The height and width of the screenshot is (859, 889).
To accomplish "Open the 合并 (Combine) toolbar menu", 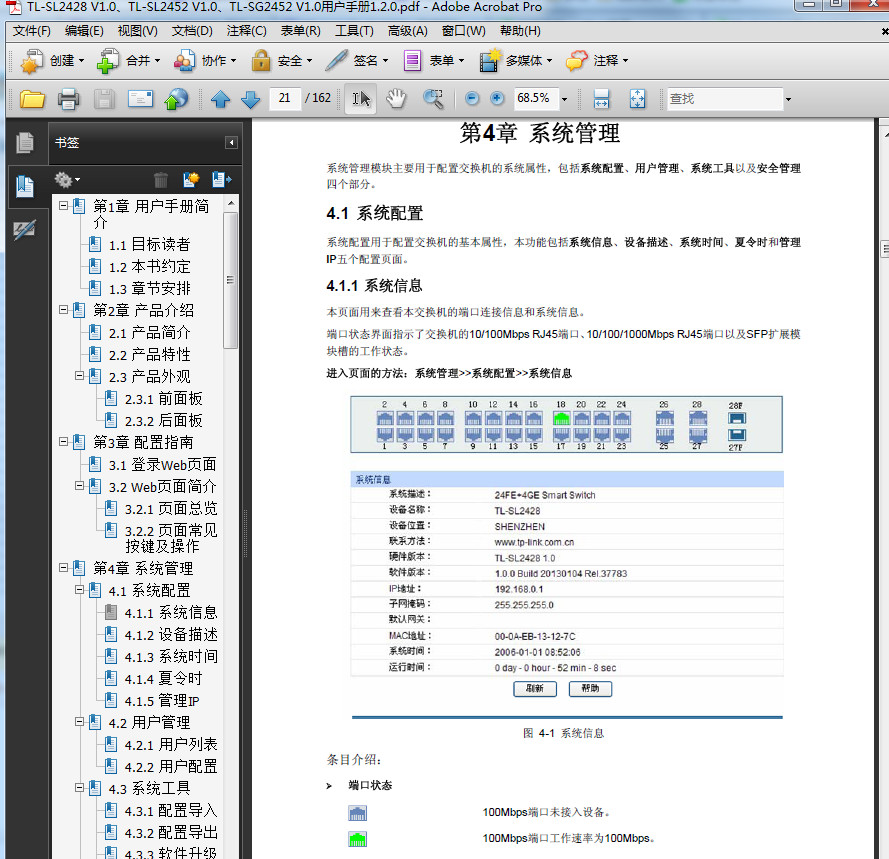I will click(128, 60).
